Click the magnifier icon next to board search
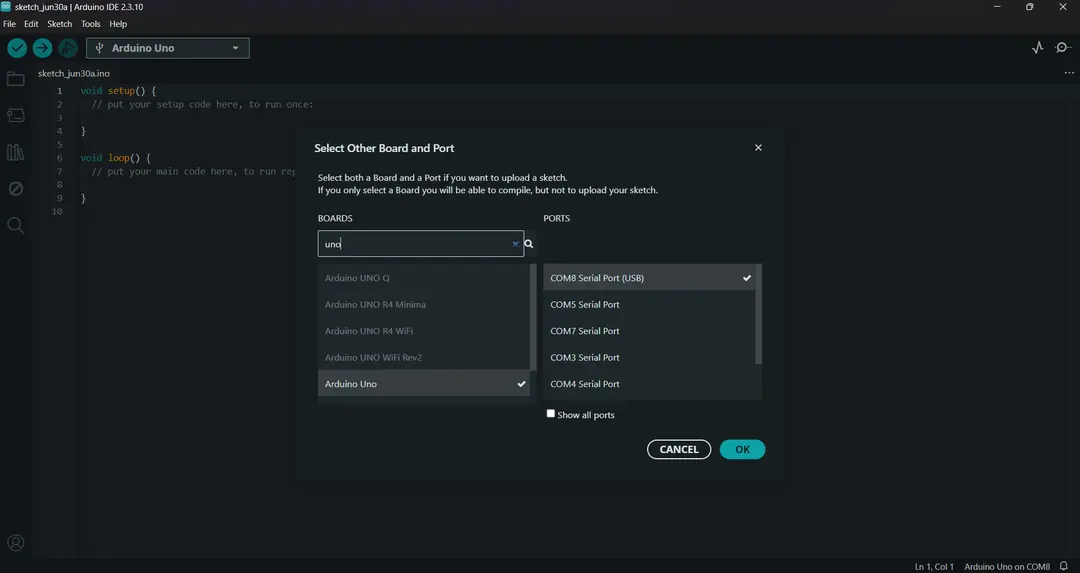This screenshot has width=1080, height=573. tap(529, 244)
